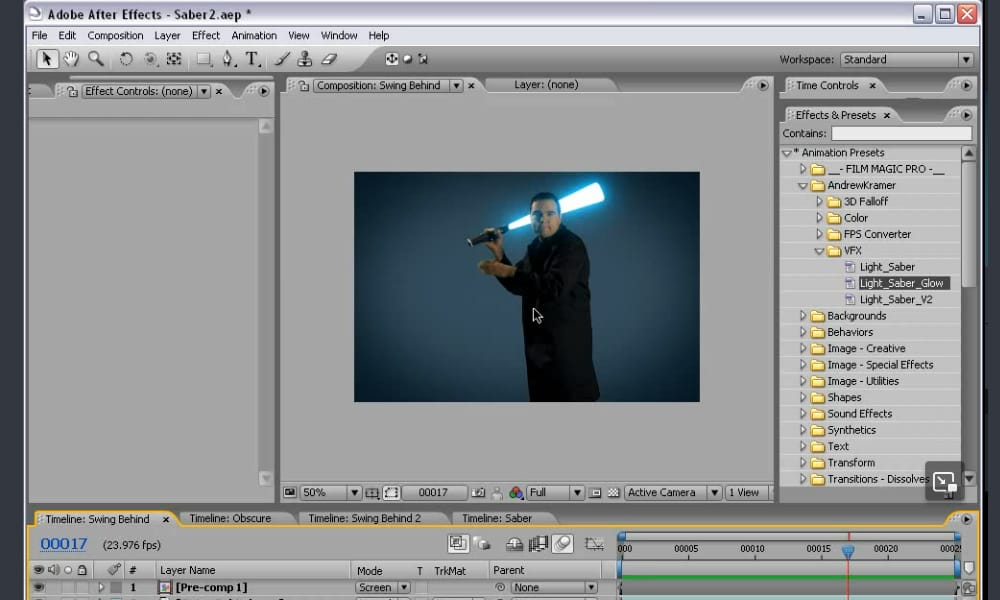The image size is (1000, 600).
Task: Select the Eraser tool
Action: 327,59
